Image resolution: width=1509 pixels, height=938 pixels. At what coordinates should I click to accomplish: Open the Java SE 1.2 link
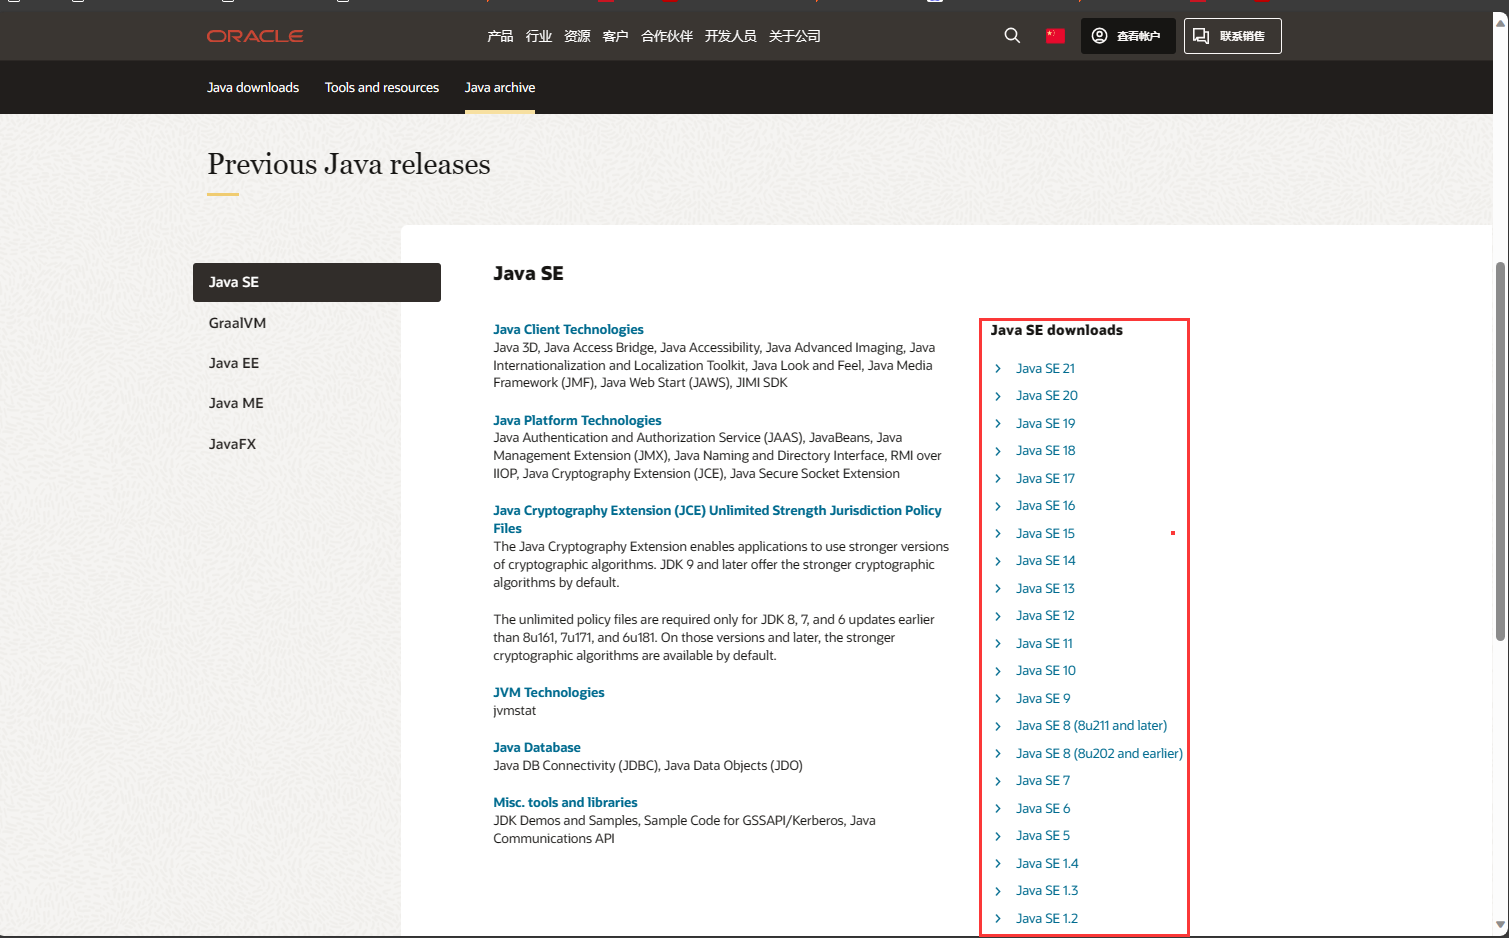(1047, 918)
